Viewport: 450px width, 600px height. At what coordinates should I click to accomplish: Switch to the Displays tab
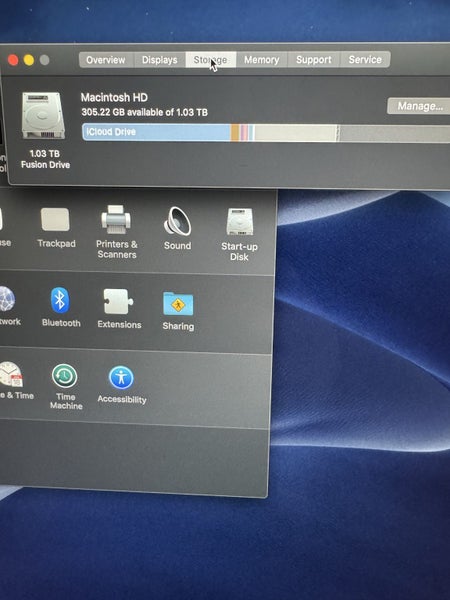pos(160,60)
